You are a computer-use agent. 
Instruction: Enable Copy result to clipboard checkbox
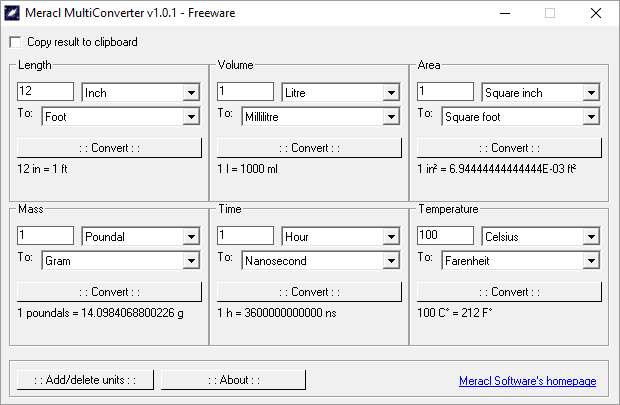click(15, 42)
